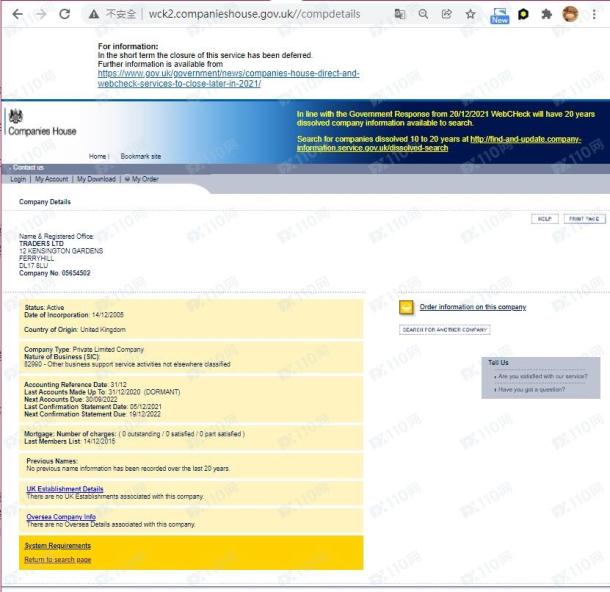Screen dimensions: 610x592
Task: Go back using the browser back arrow
Action: tap(18, 14)
